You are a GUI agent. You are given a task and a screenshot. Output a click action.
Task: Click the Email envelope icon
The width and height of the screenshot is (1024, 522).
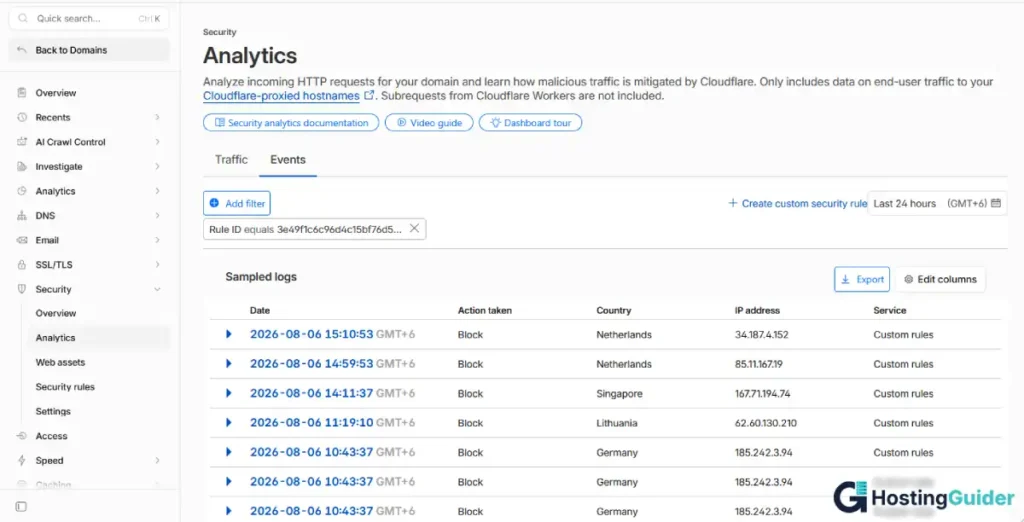[x=22, y=240]
